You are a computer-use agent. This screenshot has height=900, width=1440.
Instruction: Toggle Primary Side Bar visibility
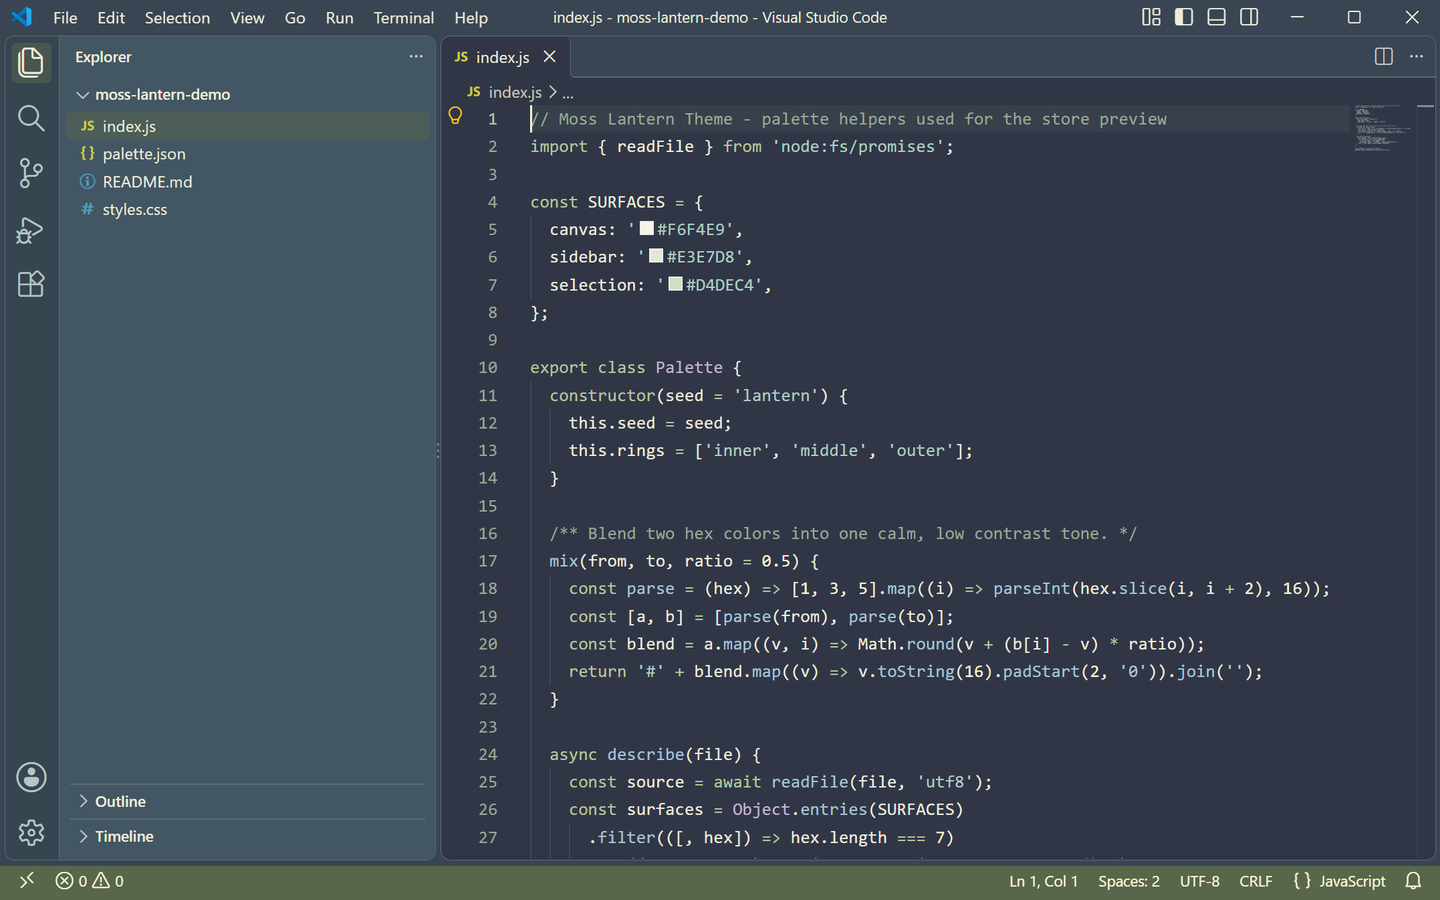(1184, 17)
